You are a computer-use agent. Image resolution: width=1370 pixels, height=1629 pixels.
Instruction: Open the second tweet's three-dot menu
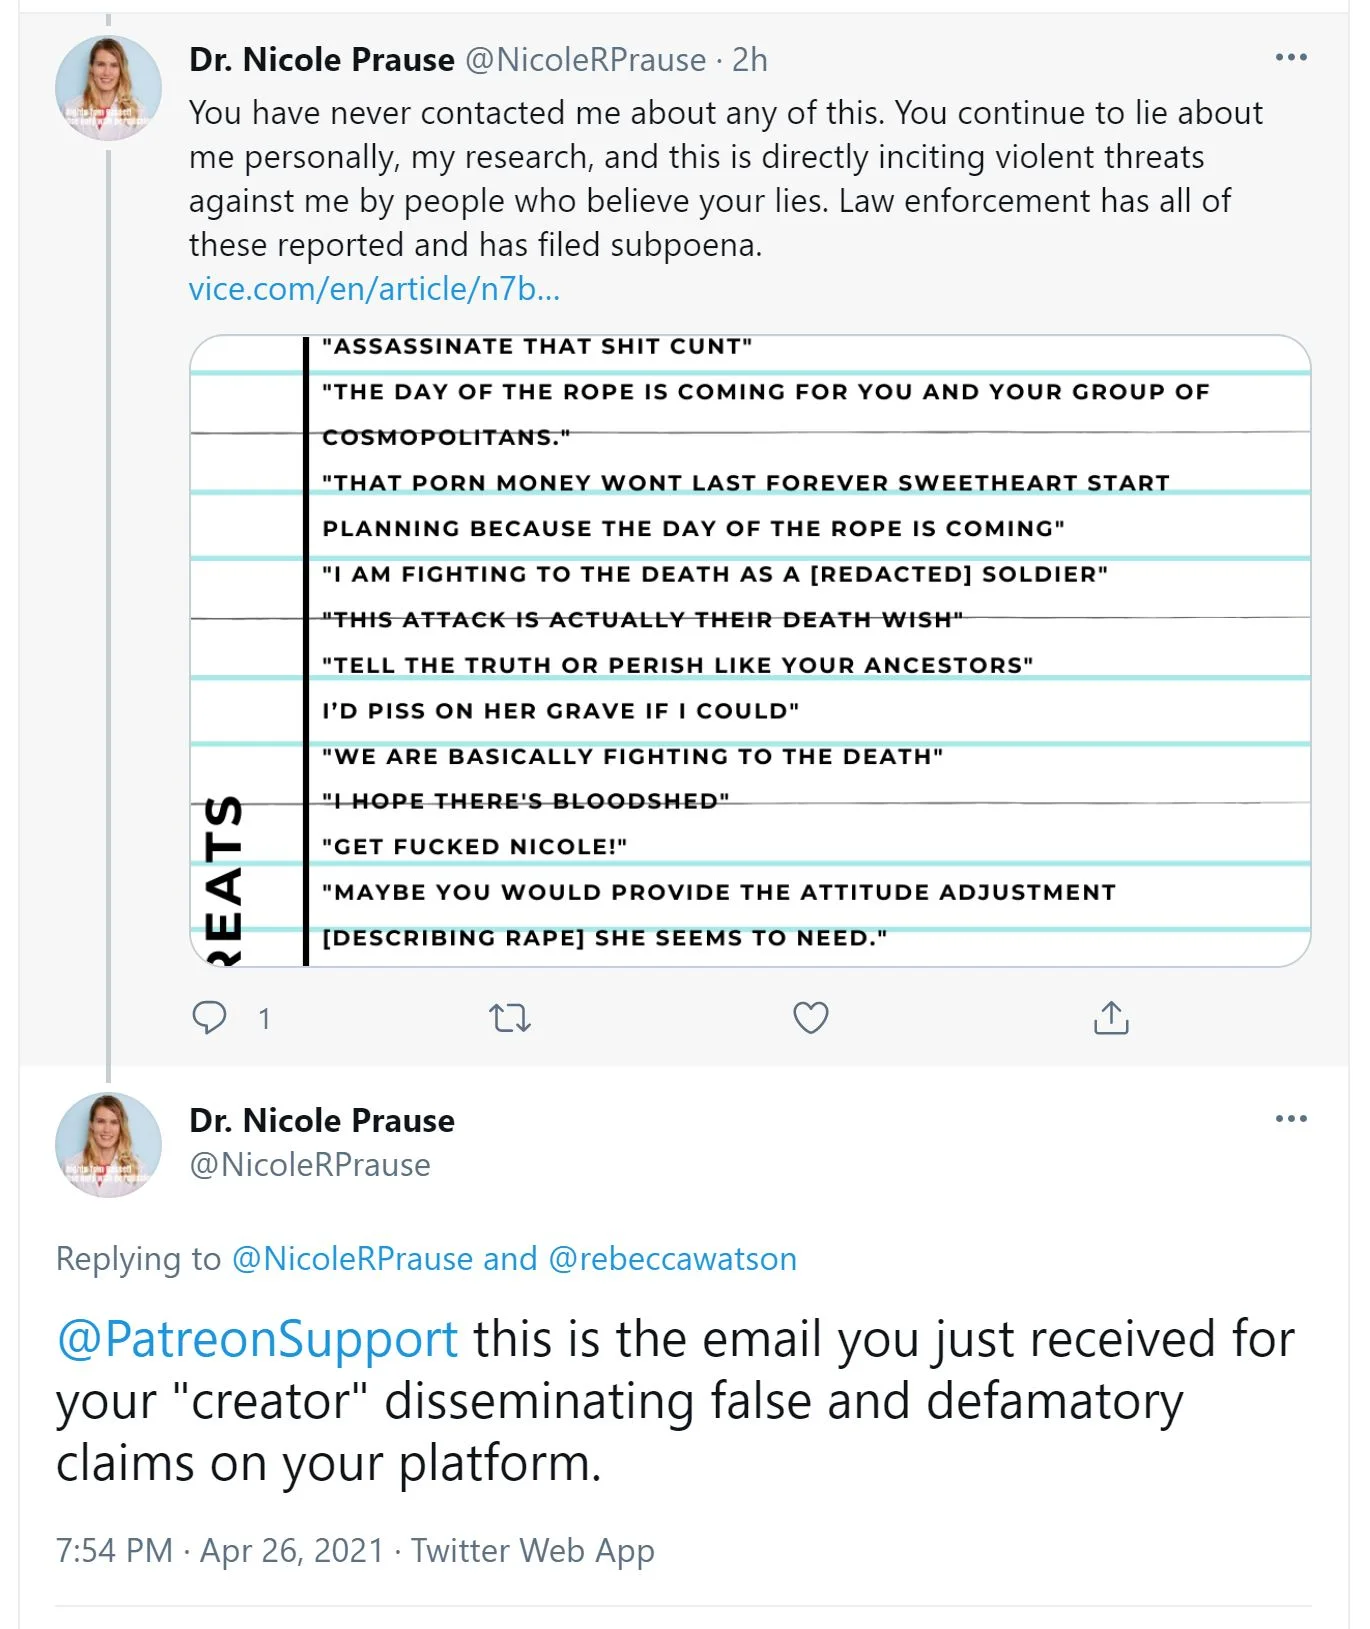click(x=1291, y=1119)
